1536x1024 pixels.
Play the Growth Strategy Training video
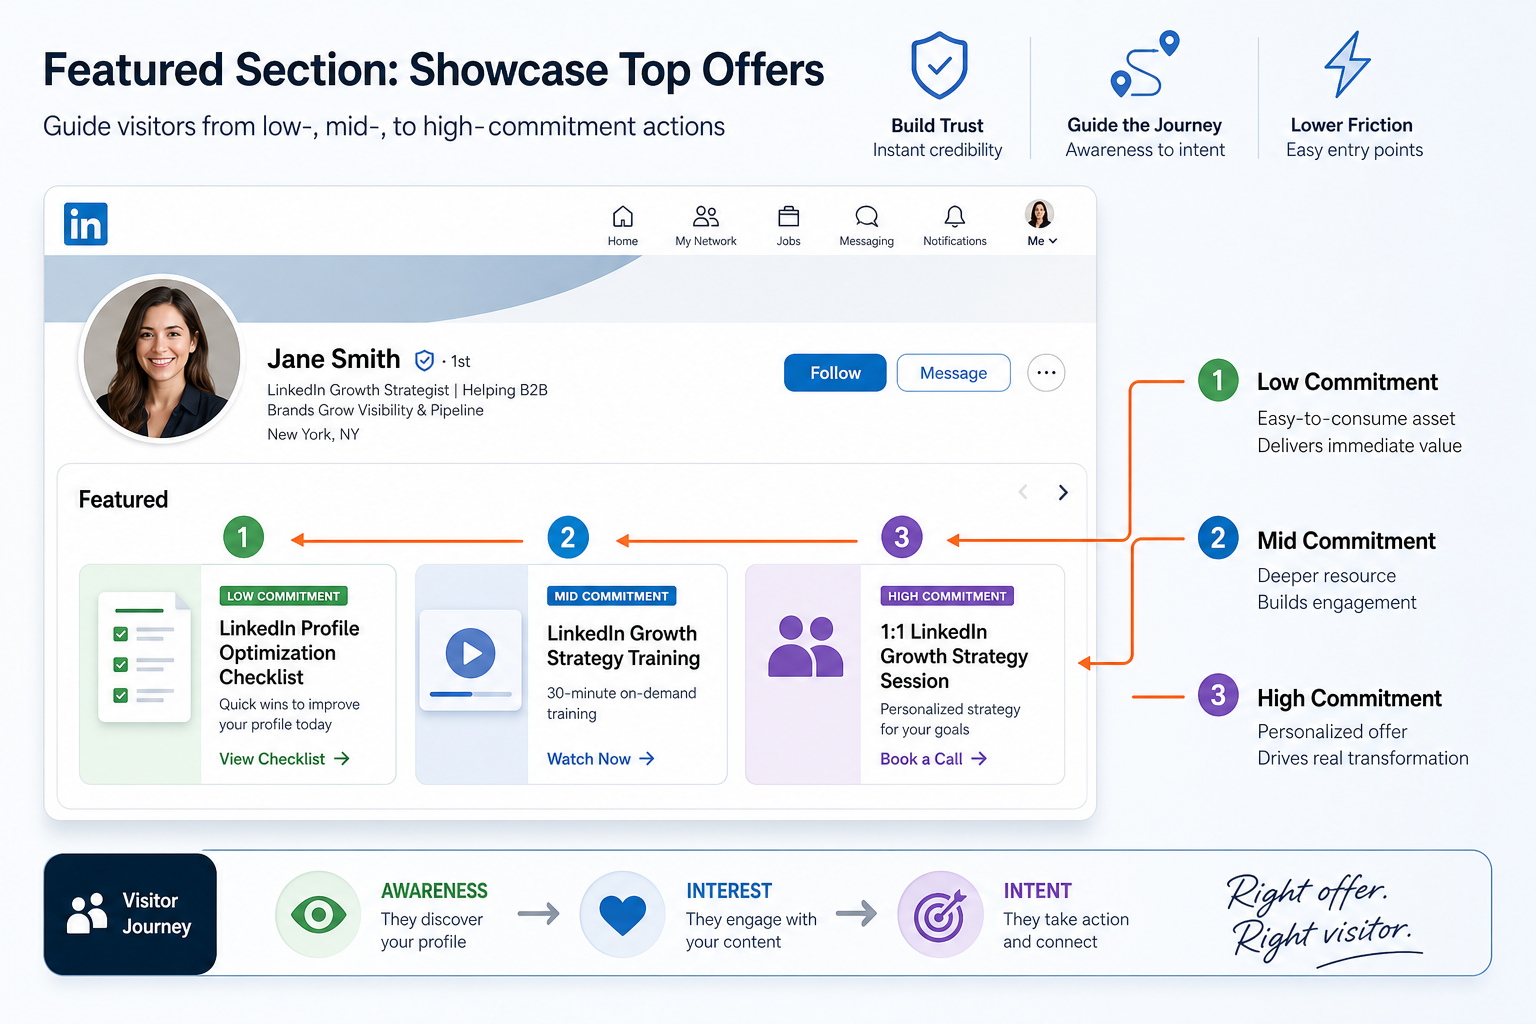pyautogui.click(x=471, y=653)
